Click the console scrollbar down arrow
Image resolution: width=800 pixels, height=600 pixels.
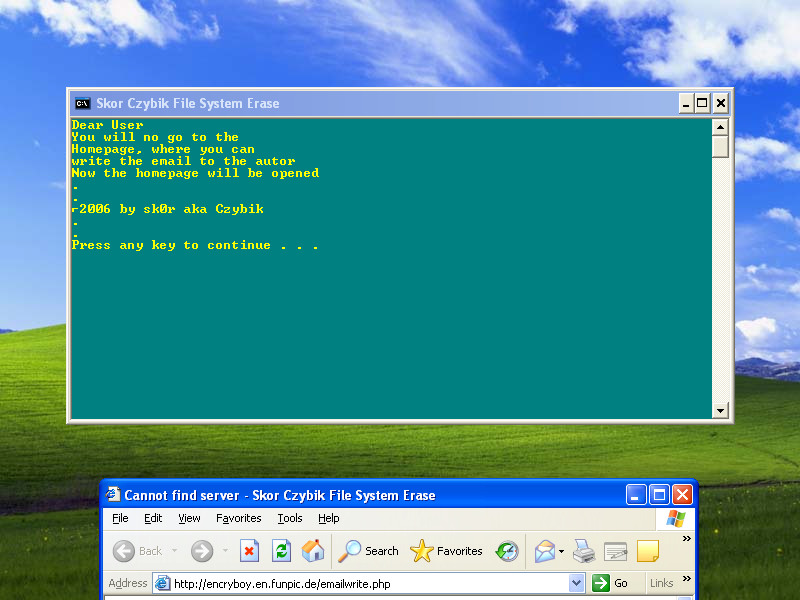[x=720, y=410]
